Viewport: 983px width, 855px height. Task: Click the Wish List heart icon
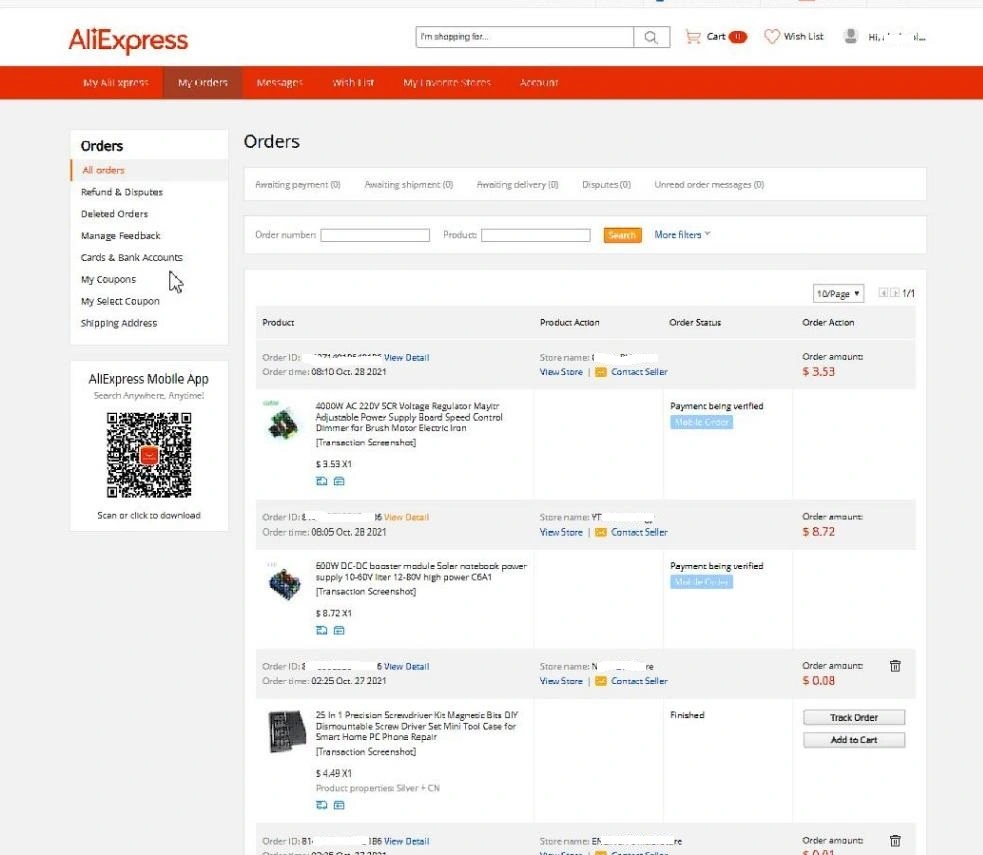tap(772, 37)
